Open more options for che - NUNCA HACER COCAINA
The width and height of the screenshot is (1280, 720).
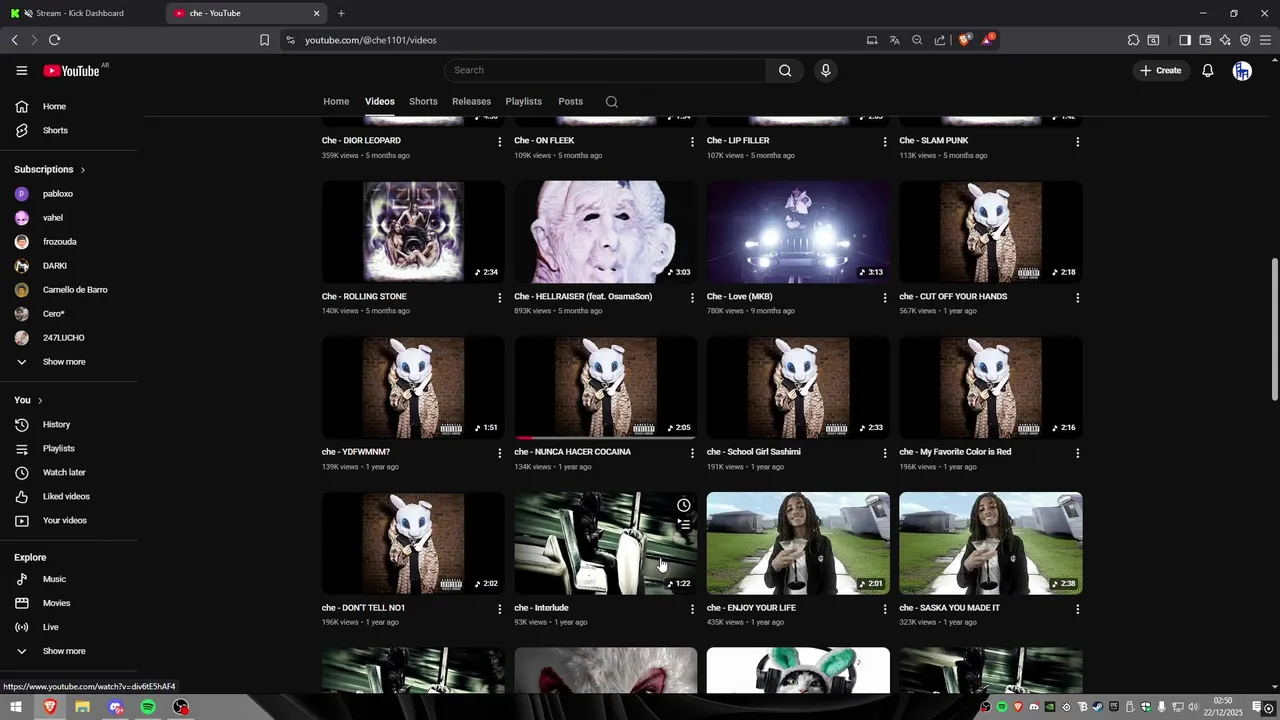click(x=692, y=453)
